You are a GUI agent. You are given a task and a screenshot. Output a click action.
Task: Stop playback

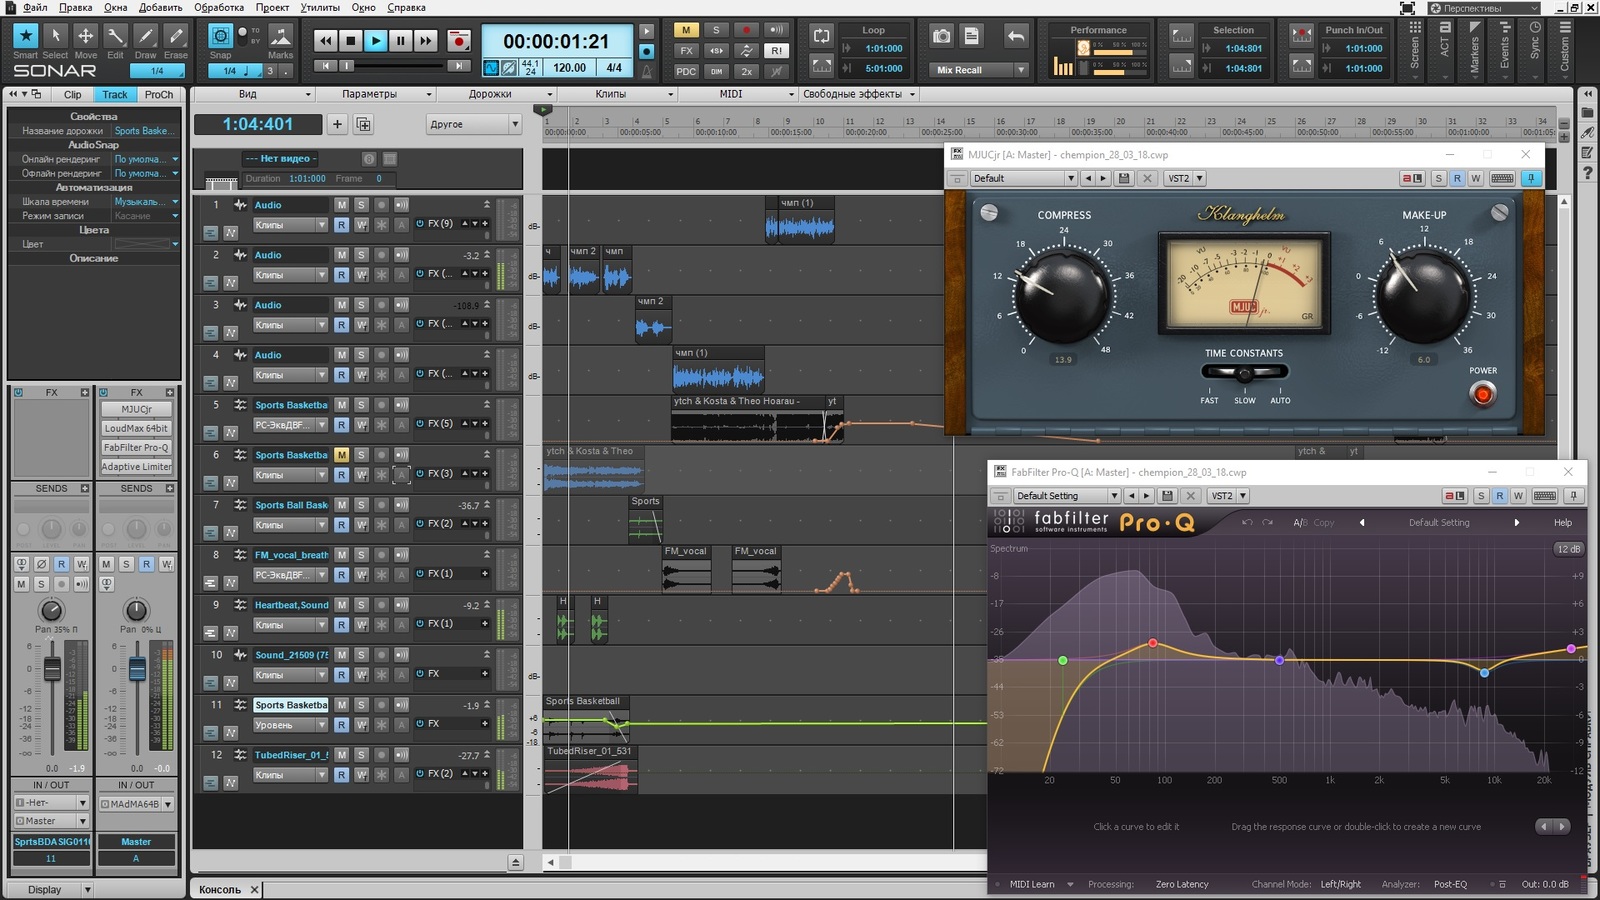350,41
